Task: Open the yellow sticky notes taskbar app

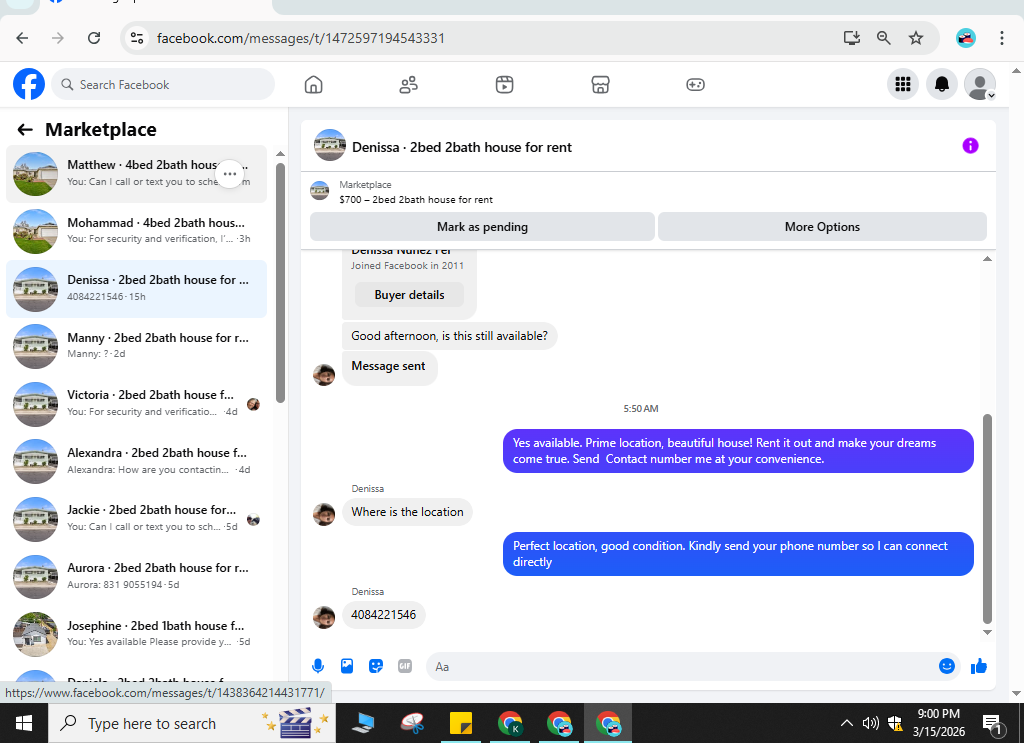Action: tap(460, 723)
